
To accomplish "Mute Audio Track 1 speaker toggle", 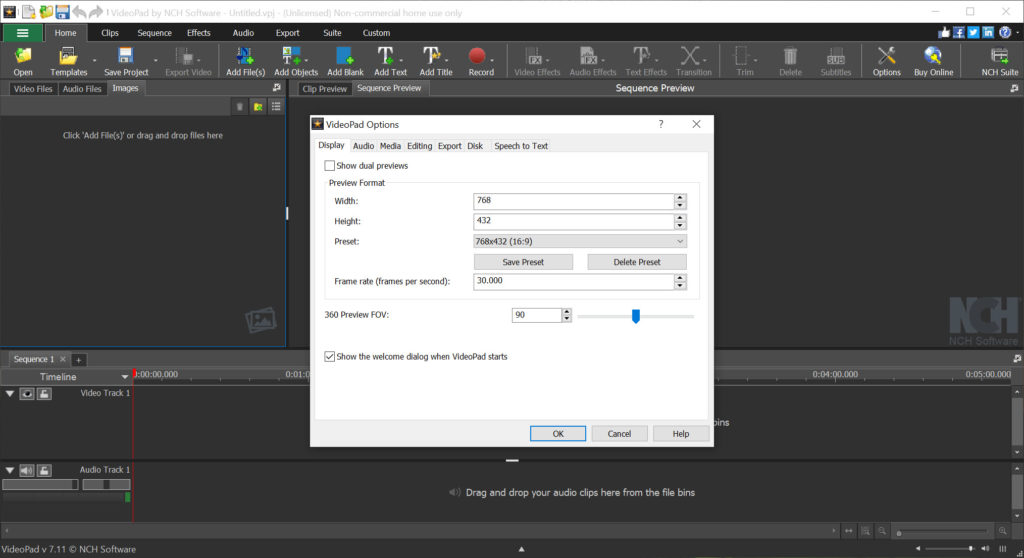I will [27, 470].
